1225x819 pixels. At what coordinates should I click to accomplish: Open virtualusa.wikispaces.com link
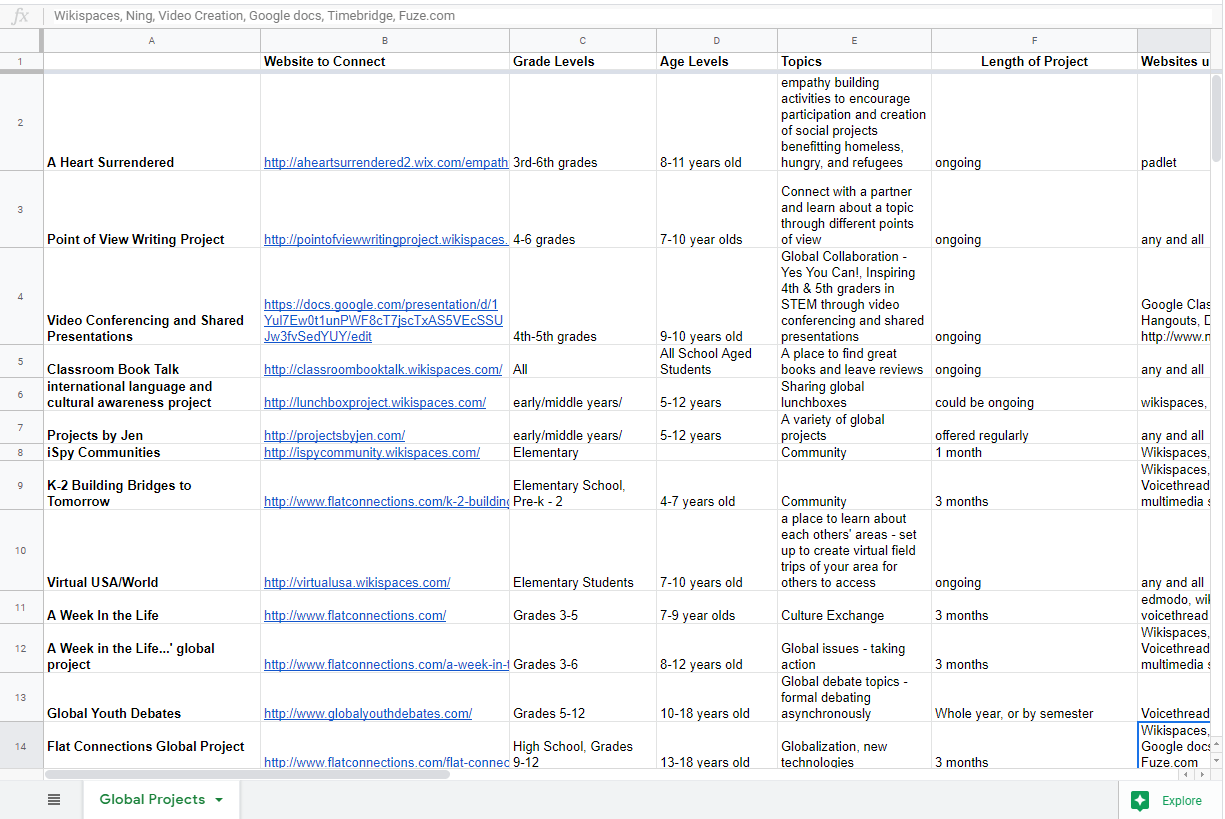click(x=357, y=582)
